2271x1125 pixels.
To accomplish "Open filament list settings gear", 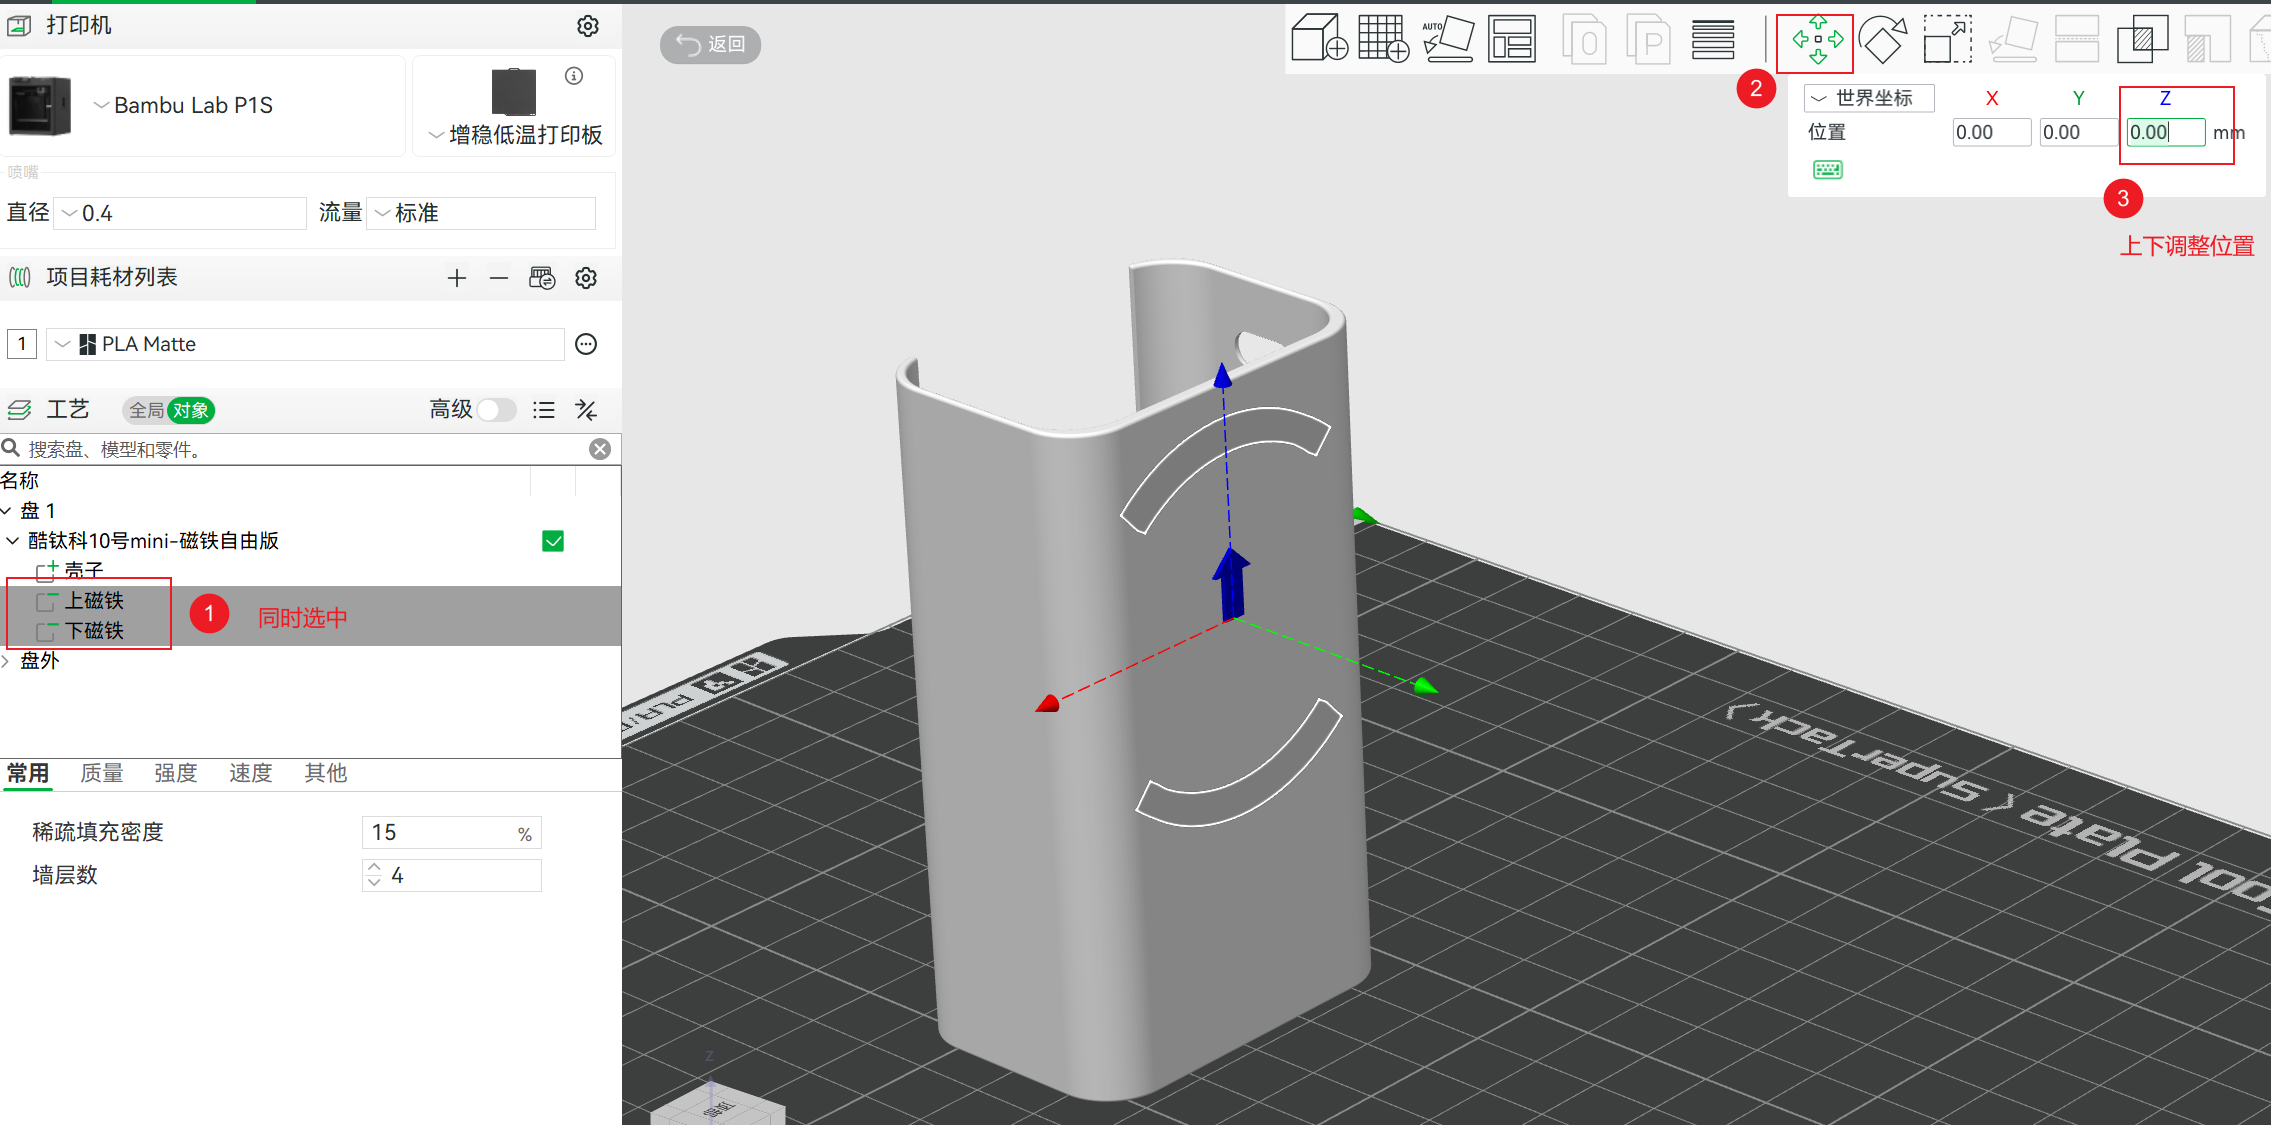I will (x=586, y=278).
